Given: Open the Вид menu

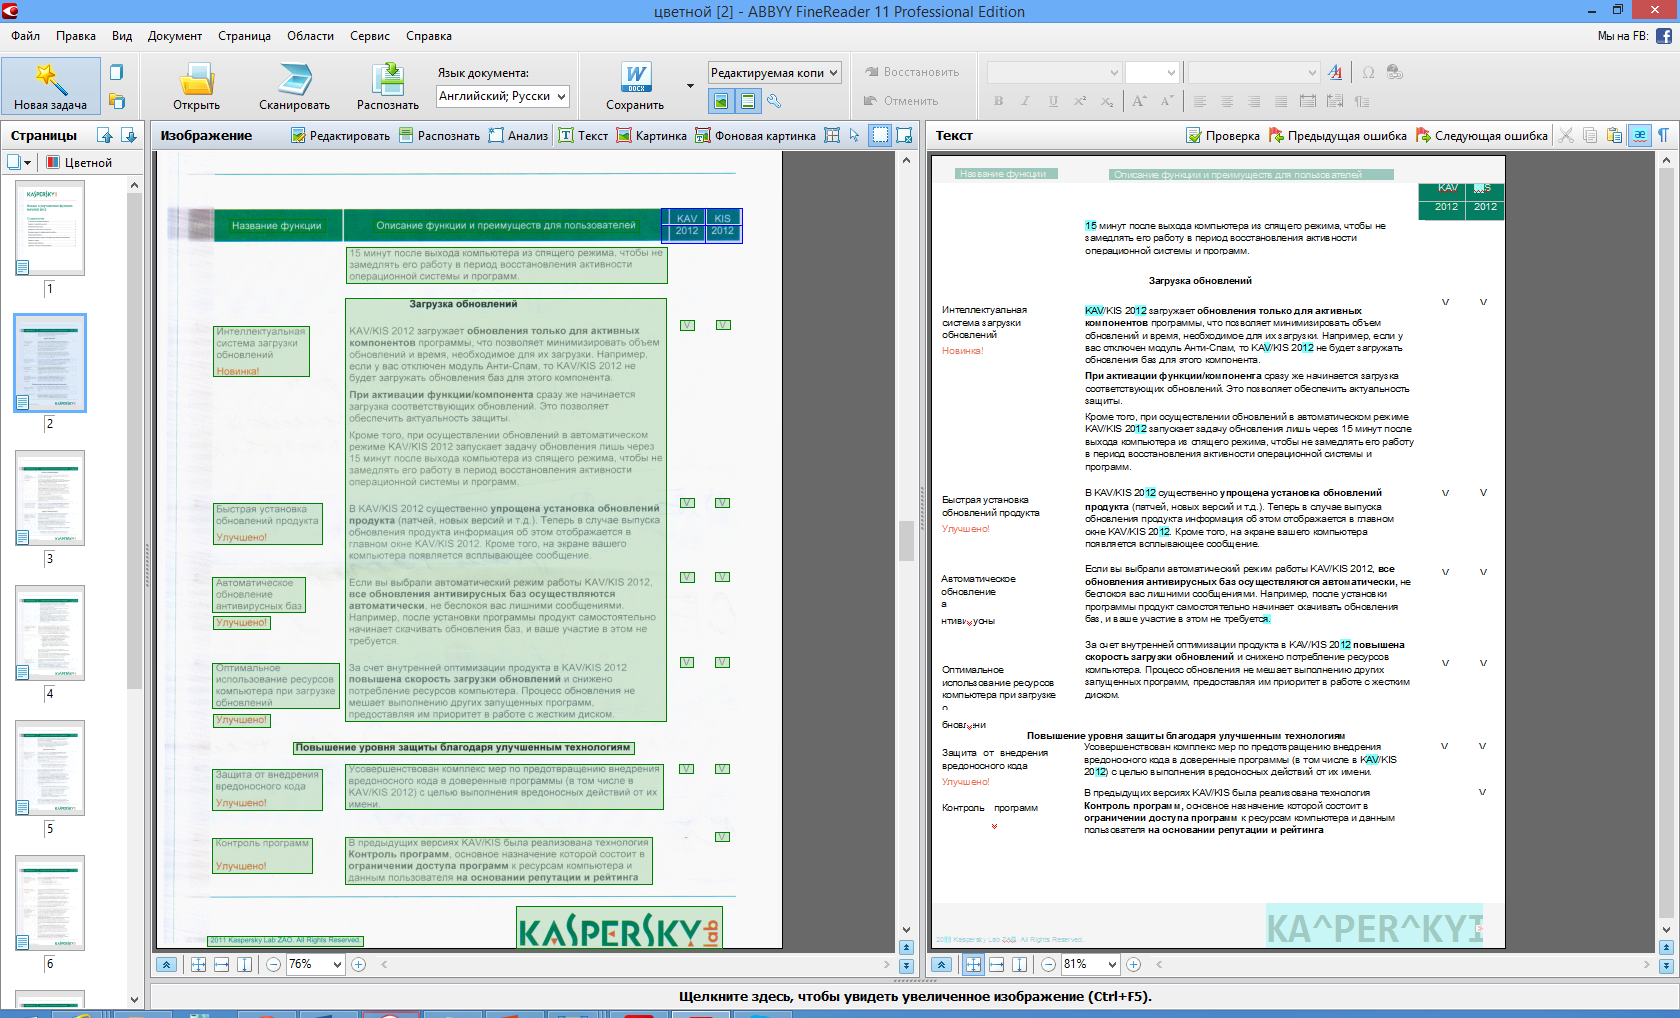Looking at the screenshot, I should (122, 36).
